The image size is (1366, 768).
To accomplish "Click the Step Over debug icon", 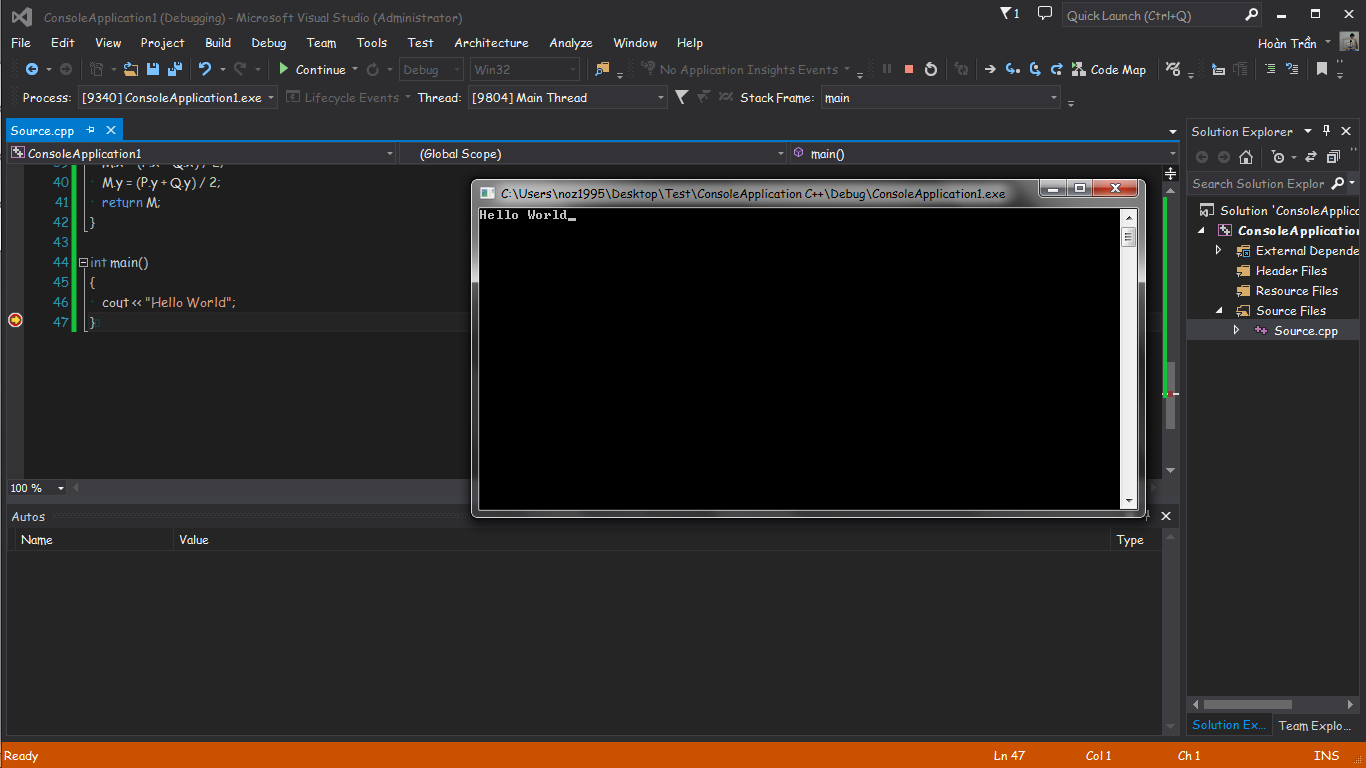I will click(x=1034, y=69).
